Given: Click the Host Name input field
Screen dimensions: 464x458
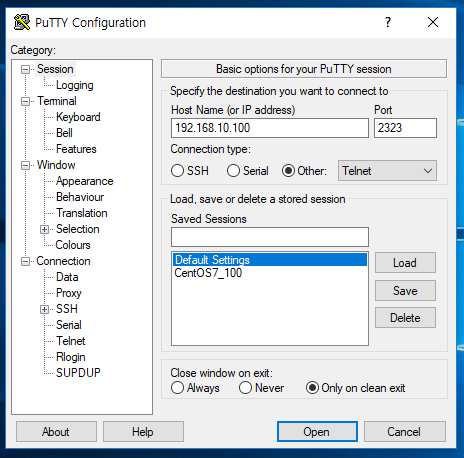Looking at the screenshot, I should tap(270, 128).
